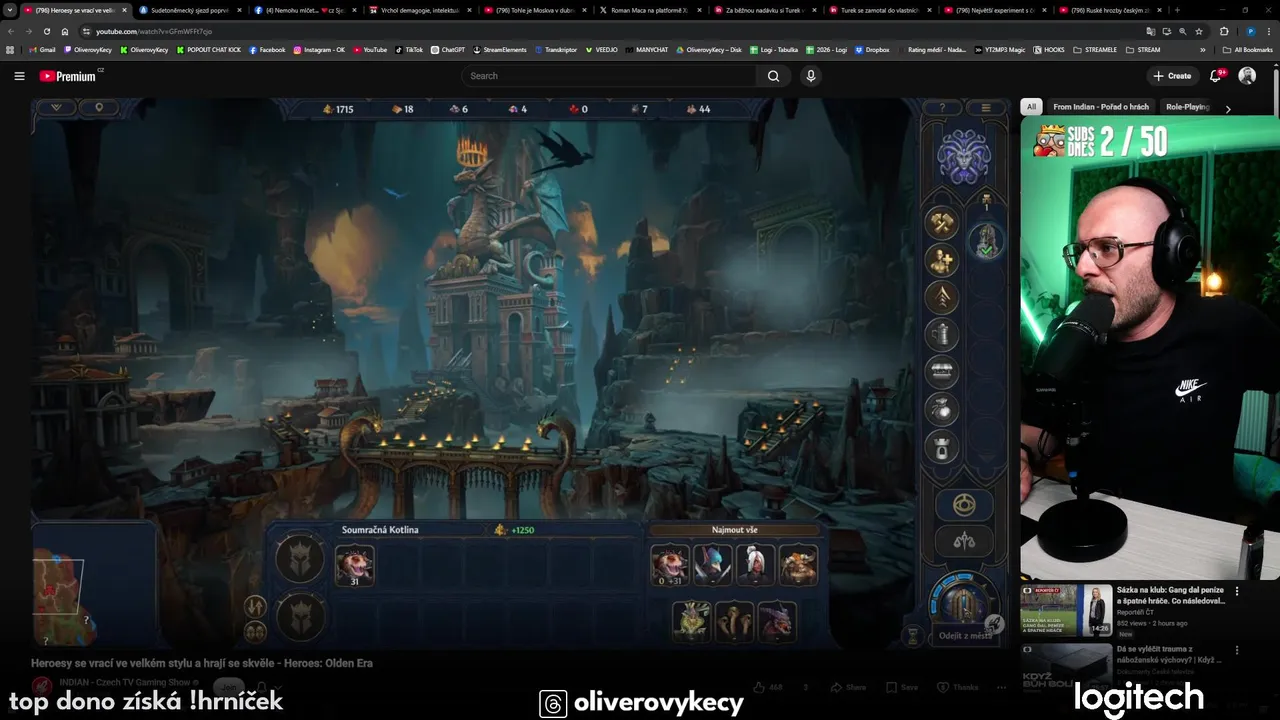The width and height of the screenshot is (1280, 720).
Task: Open the tab search dropdown arrow
Action: click(x=10, y=10)
